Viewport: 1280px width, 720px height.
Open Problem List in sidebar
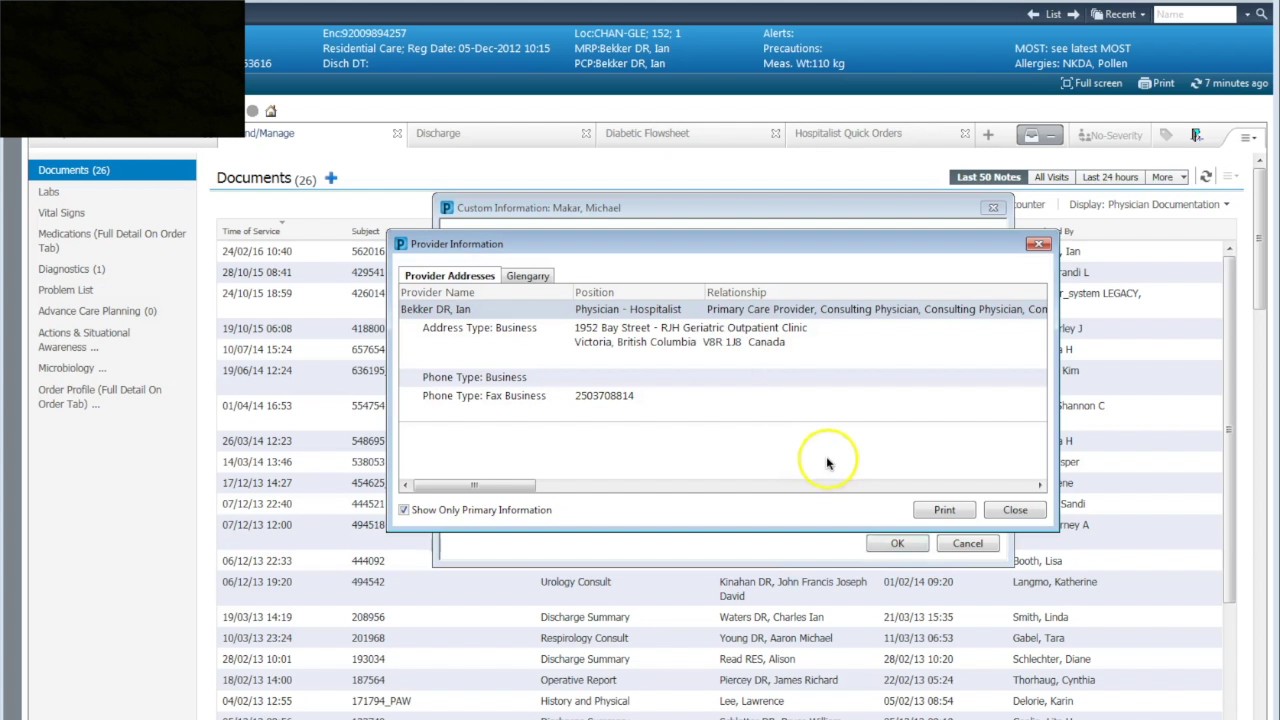point(65,290)
